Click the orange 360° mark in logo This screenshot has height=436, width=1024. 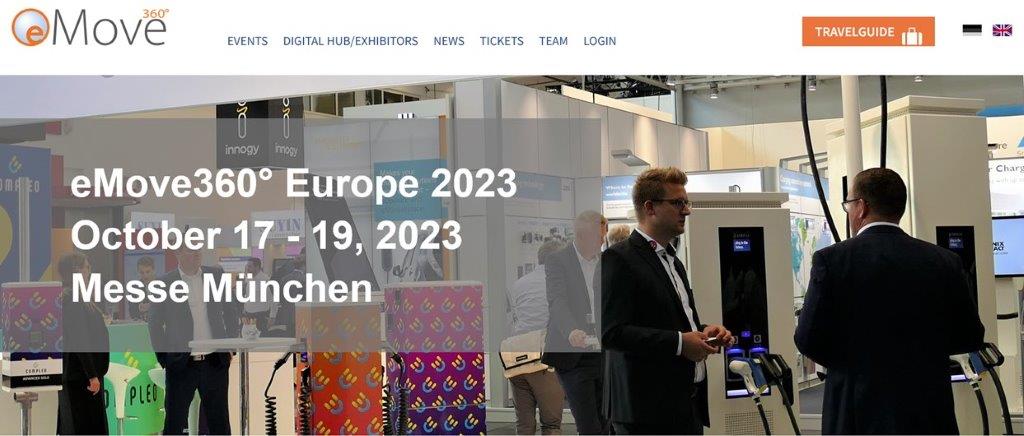[155, 14]
